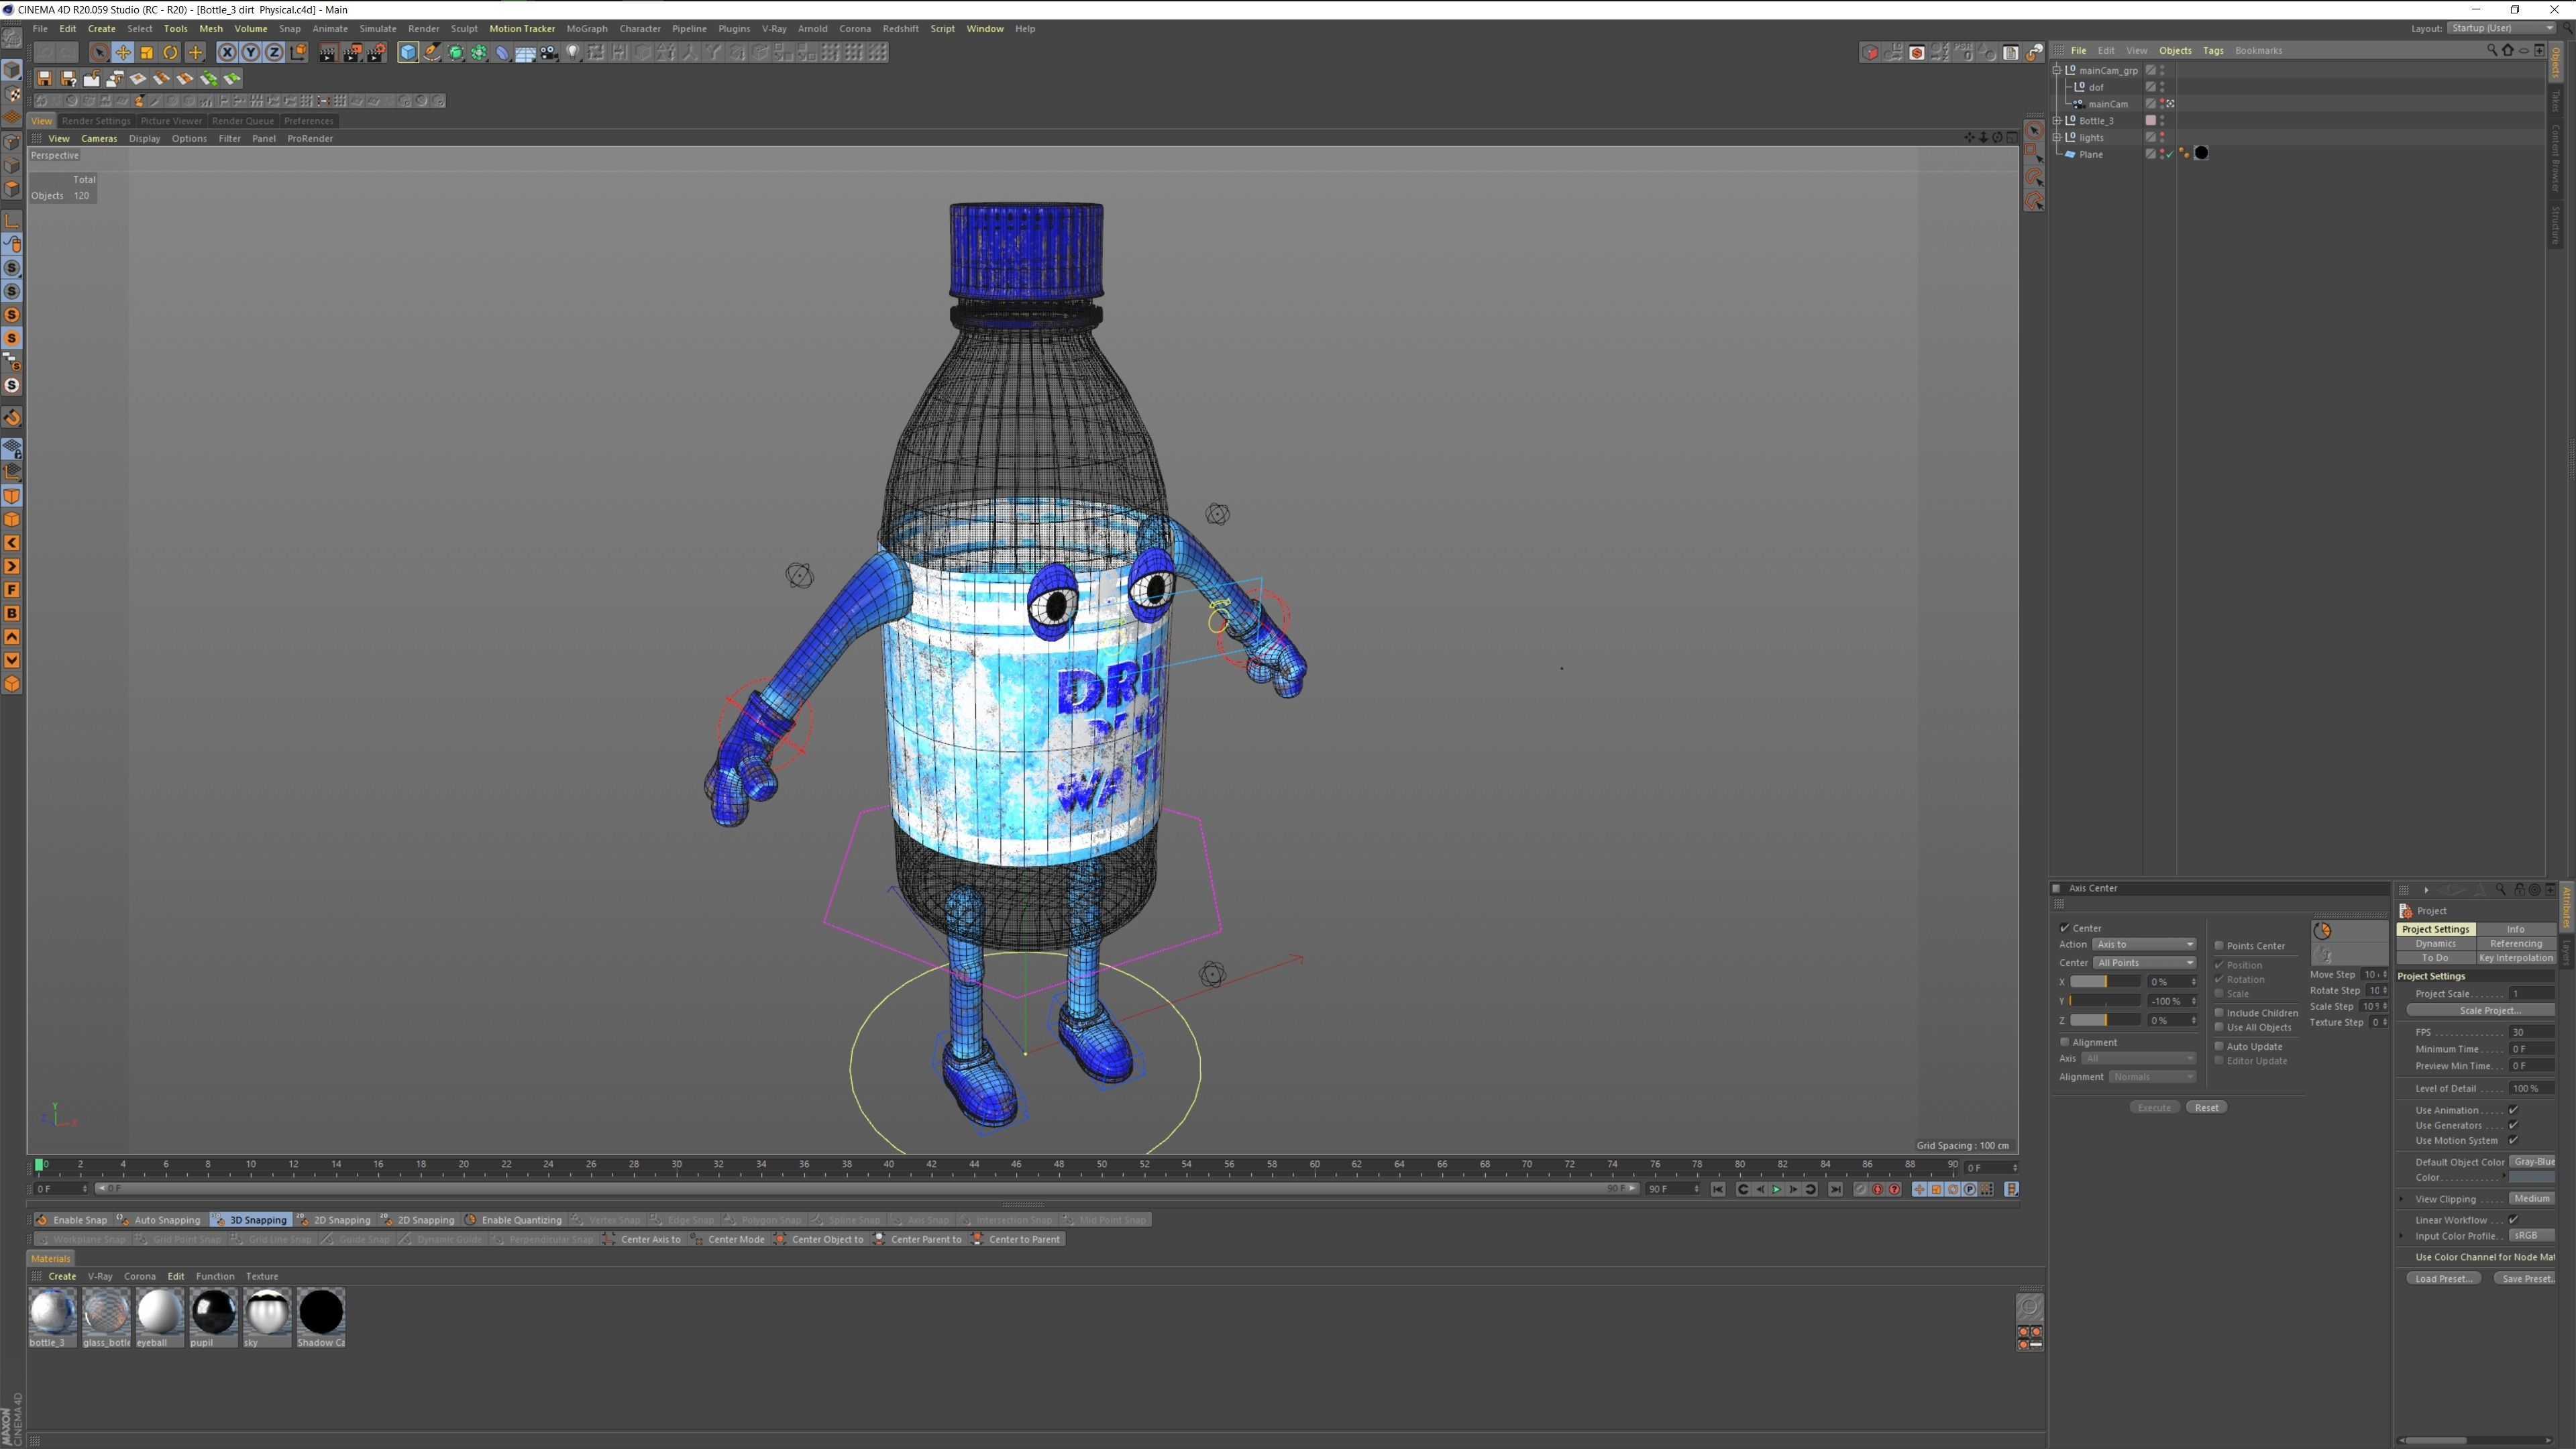Toggle Use Animation checkbox
2576x1449 pixels.
coord(2513,1110)
